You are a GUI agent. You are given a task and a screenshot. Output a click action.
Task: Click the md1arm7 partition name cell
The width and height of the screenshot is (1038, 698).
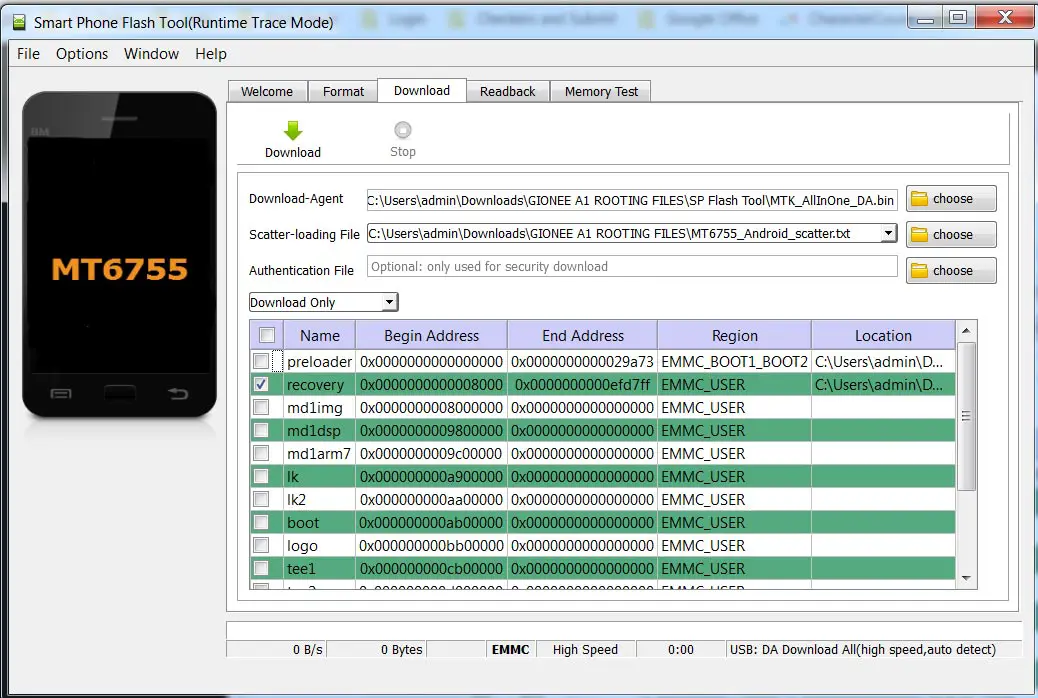point(319,454)
